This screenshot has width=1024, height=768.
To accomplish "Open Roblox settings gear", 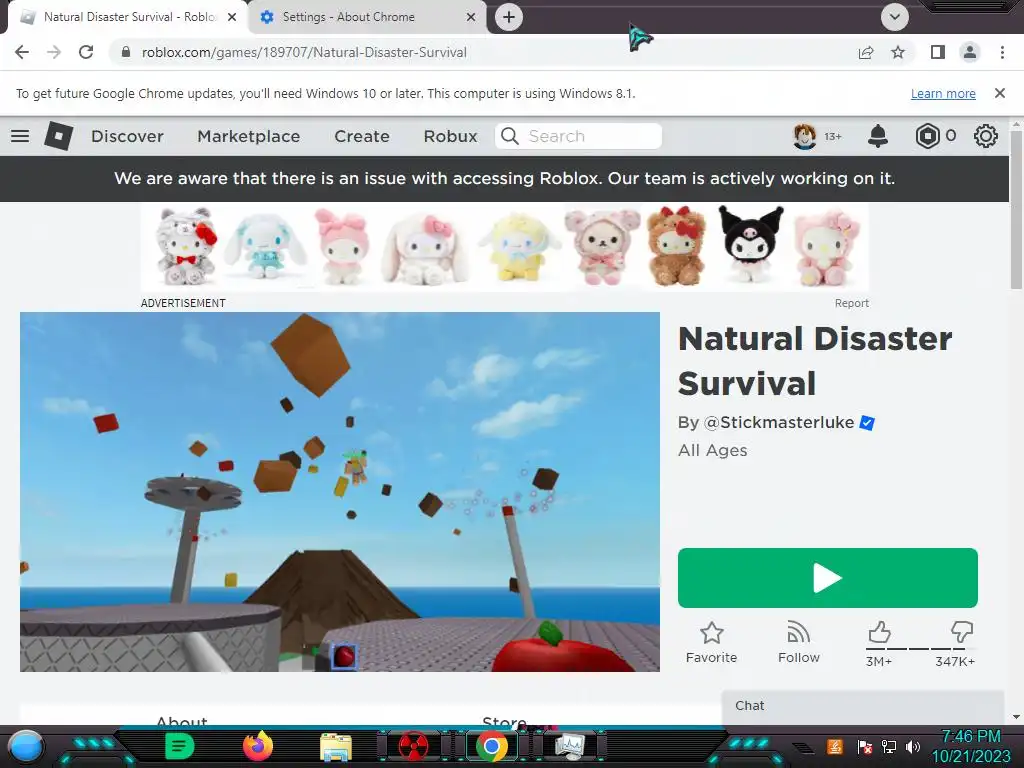I will [985, 136].
